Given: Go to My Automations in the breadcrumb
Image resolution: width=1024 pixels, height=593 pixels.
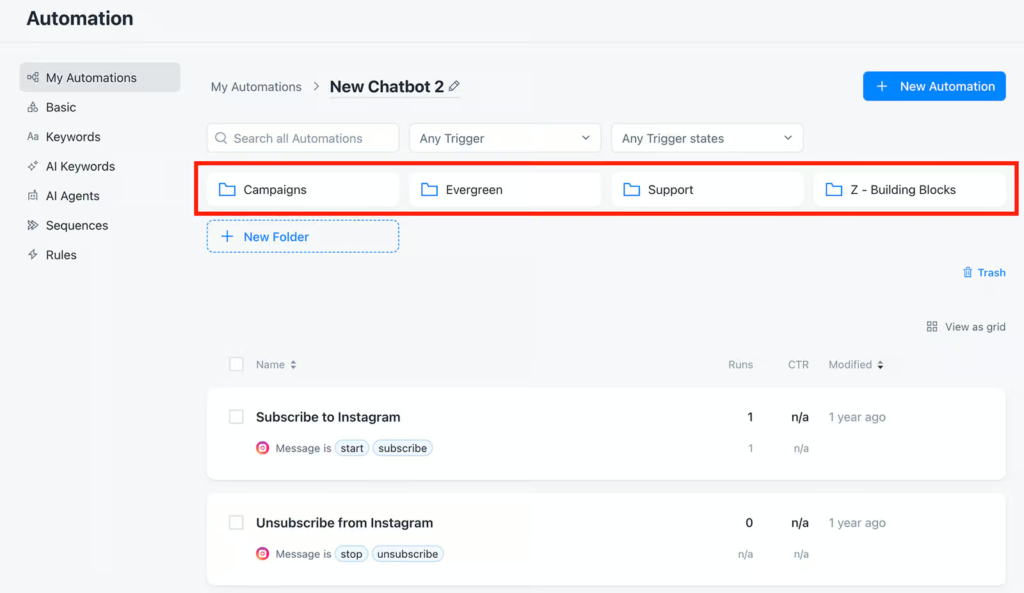Looking at the screenshot, I should [256, 87].
